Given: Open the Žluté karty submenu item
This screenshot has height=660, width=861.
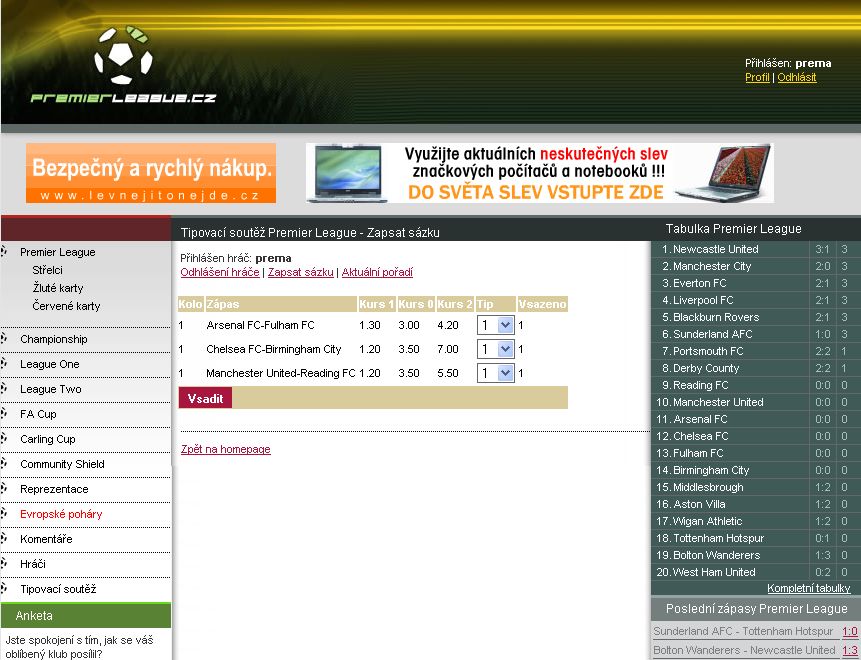Looking at the screenshot, I should 58,288.
